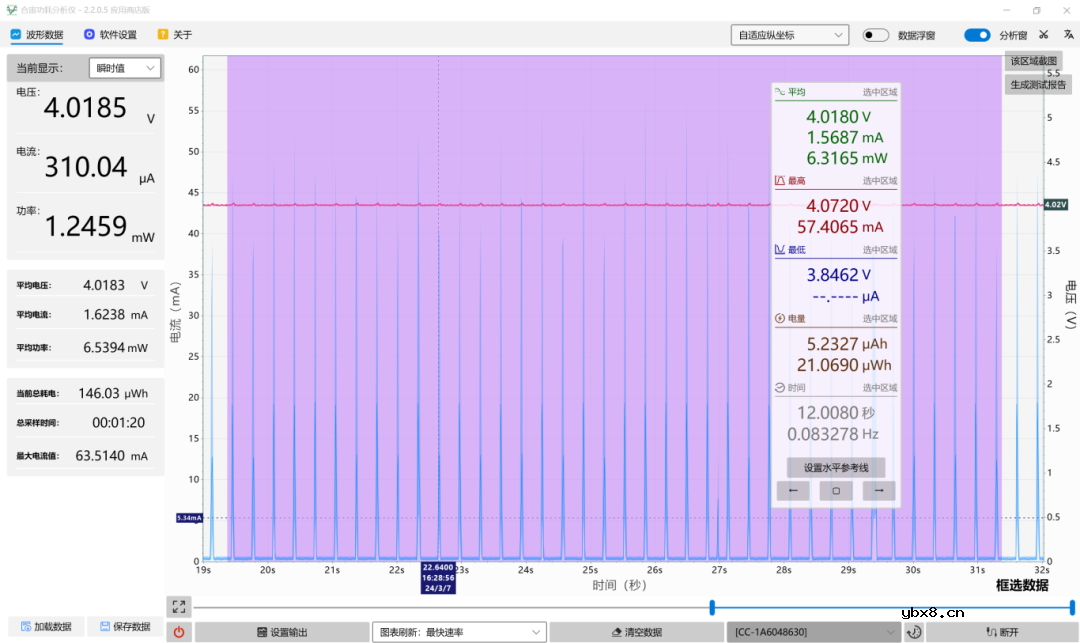The width and height of the screenshot is (1080, 643).
Task: Click the left handle of time range slider
Action: 712,607
